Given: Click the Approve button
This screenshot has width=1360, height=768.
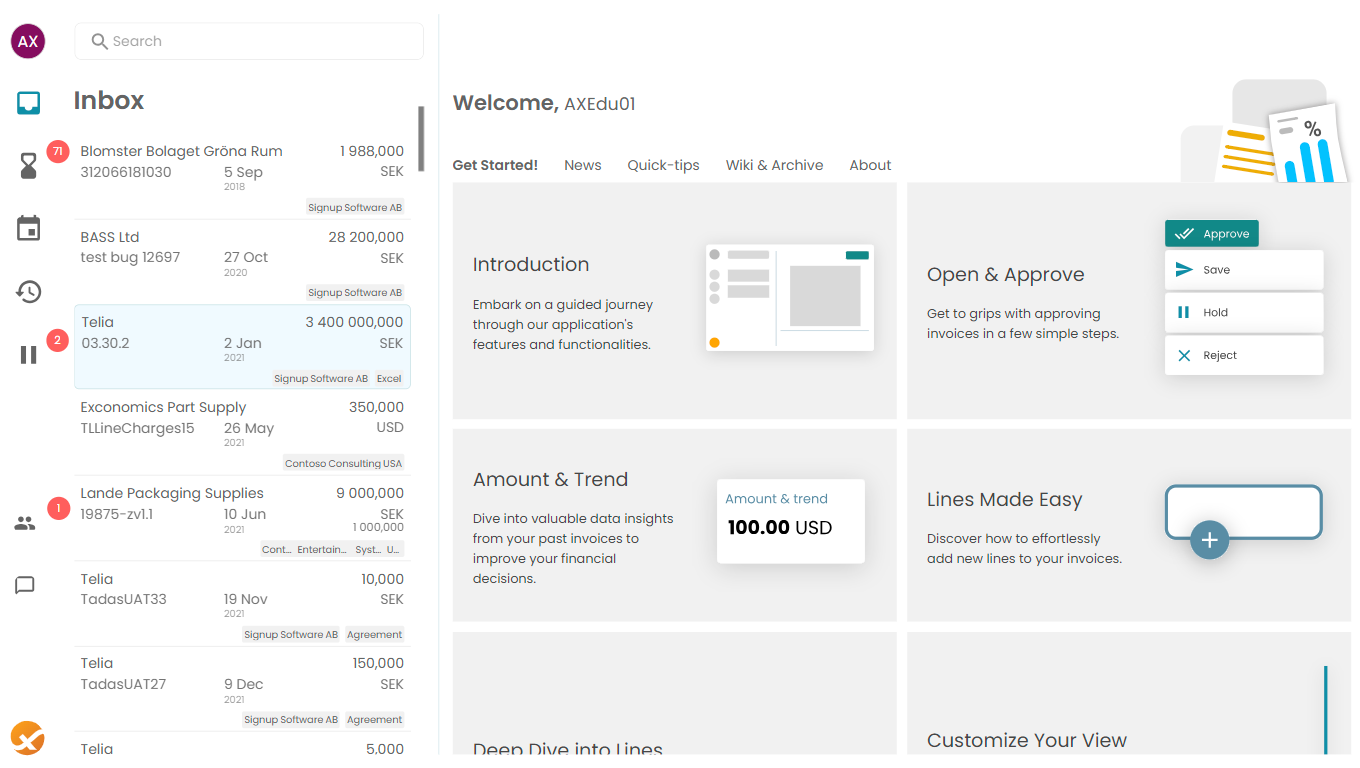Looking at the screenshot, I should pyautogui.click(x=1212, y=234).
